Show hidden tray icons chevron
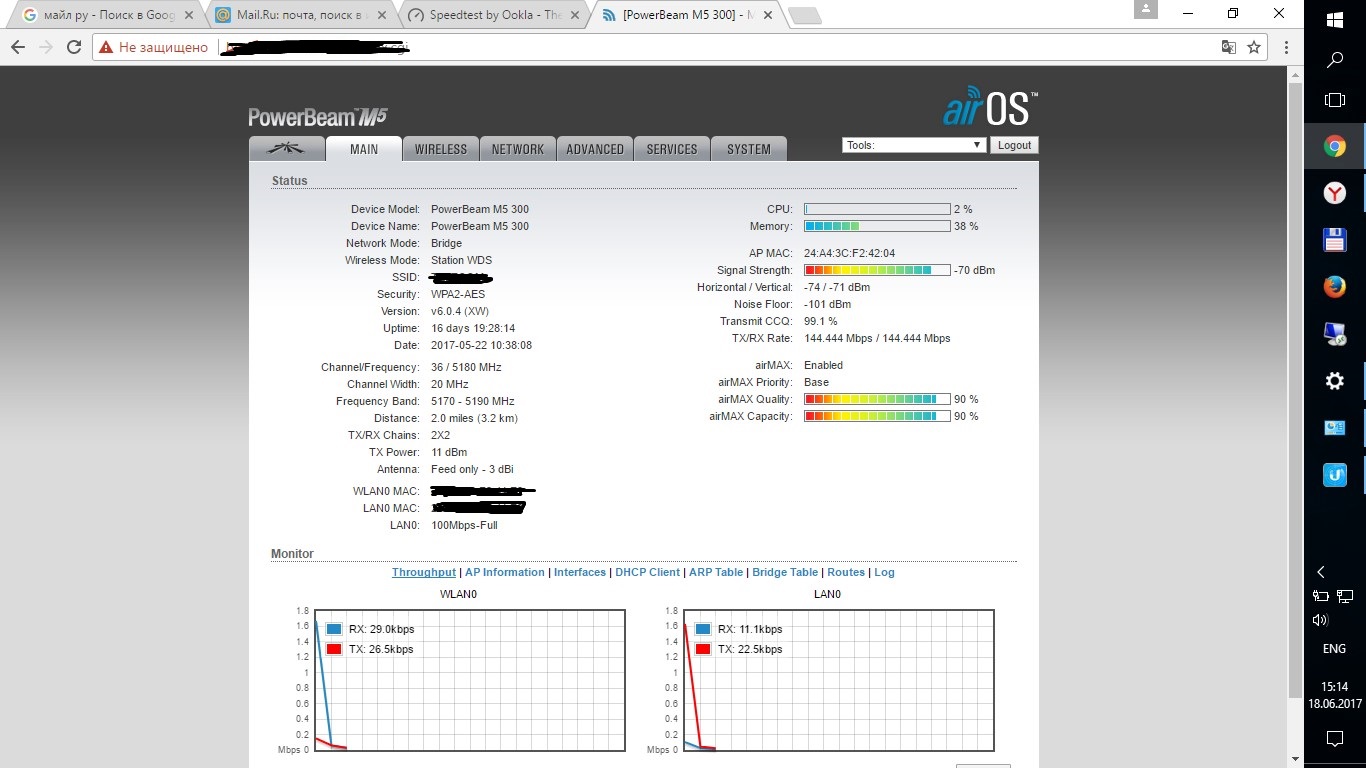The image size is (1366, 768). [1321, 572]
